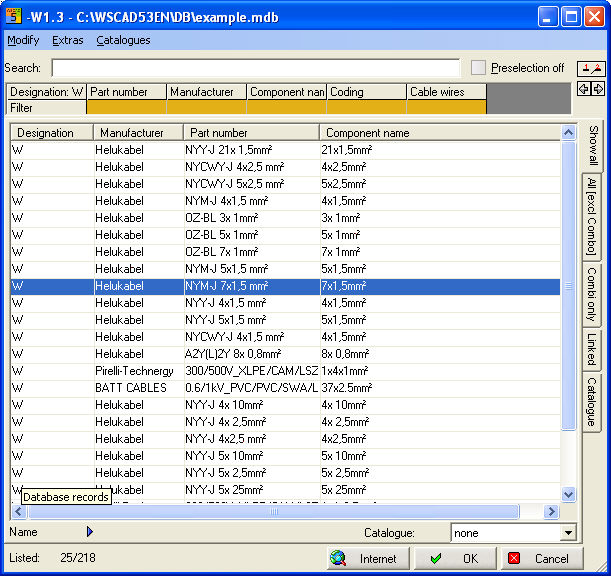Viewport: 611px width, 576px height.
Task: Click the blue triangle next to Name
Action: click(90, 532)
